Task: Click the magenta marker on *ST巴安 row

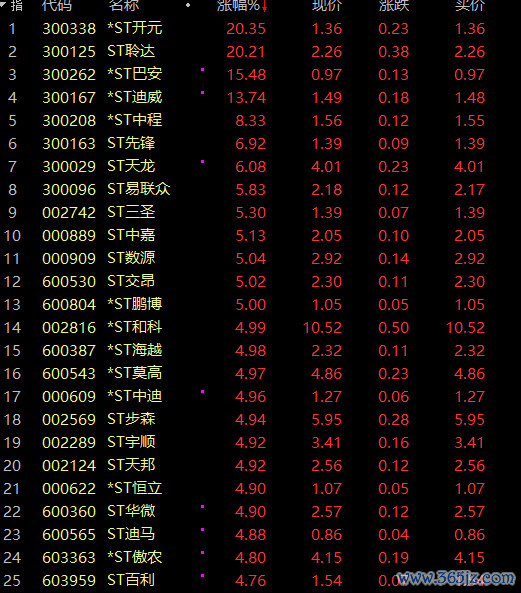Action: [203, 70]
